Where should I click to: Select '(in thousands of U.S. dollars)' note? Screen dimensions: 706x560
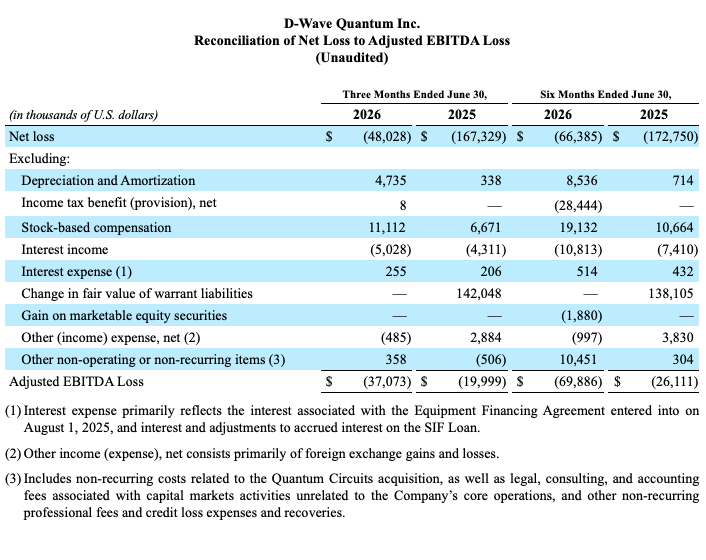pos(84,115)
